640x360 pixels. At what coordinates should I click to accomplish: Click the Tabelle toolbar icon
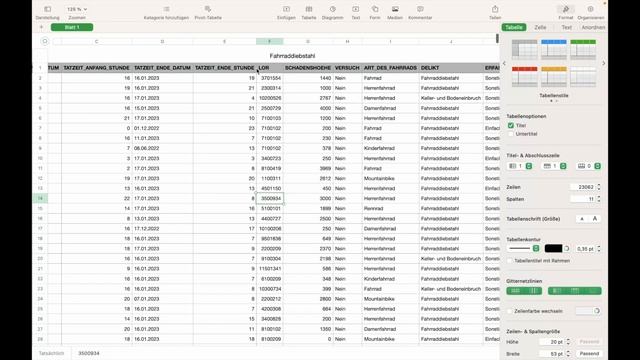click(309, 9)
